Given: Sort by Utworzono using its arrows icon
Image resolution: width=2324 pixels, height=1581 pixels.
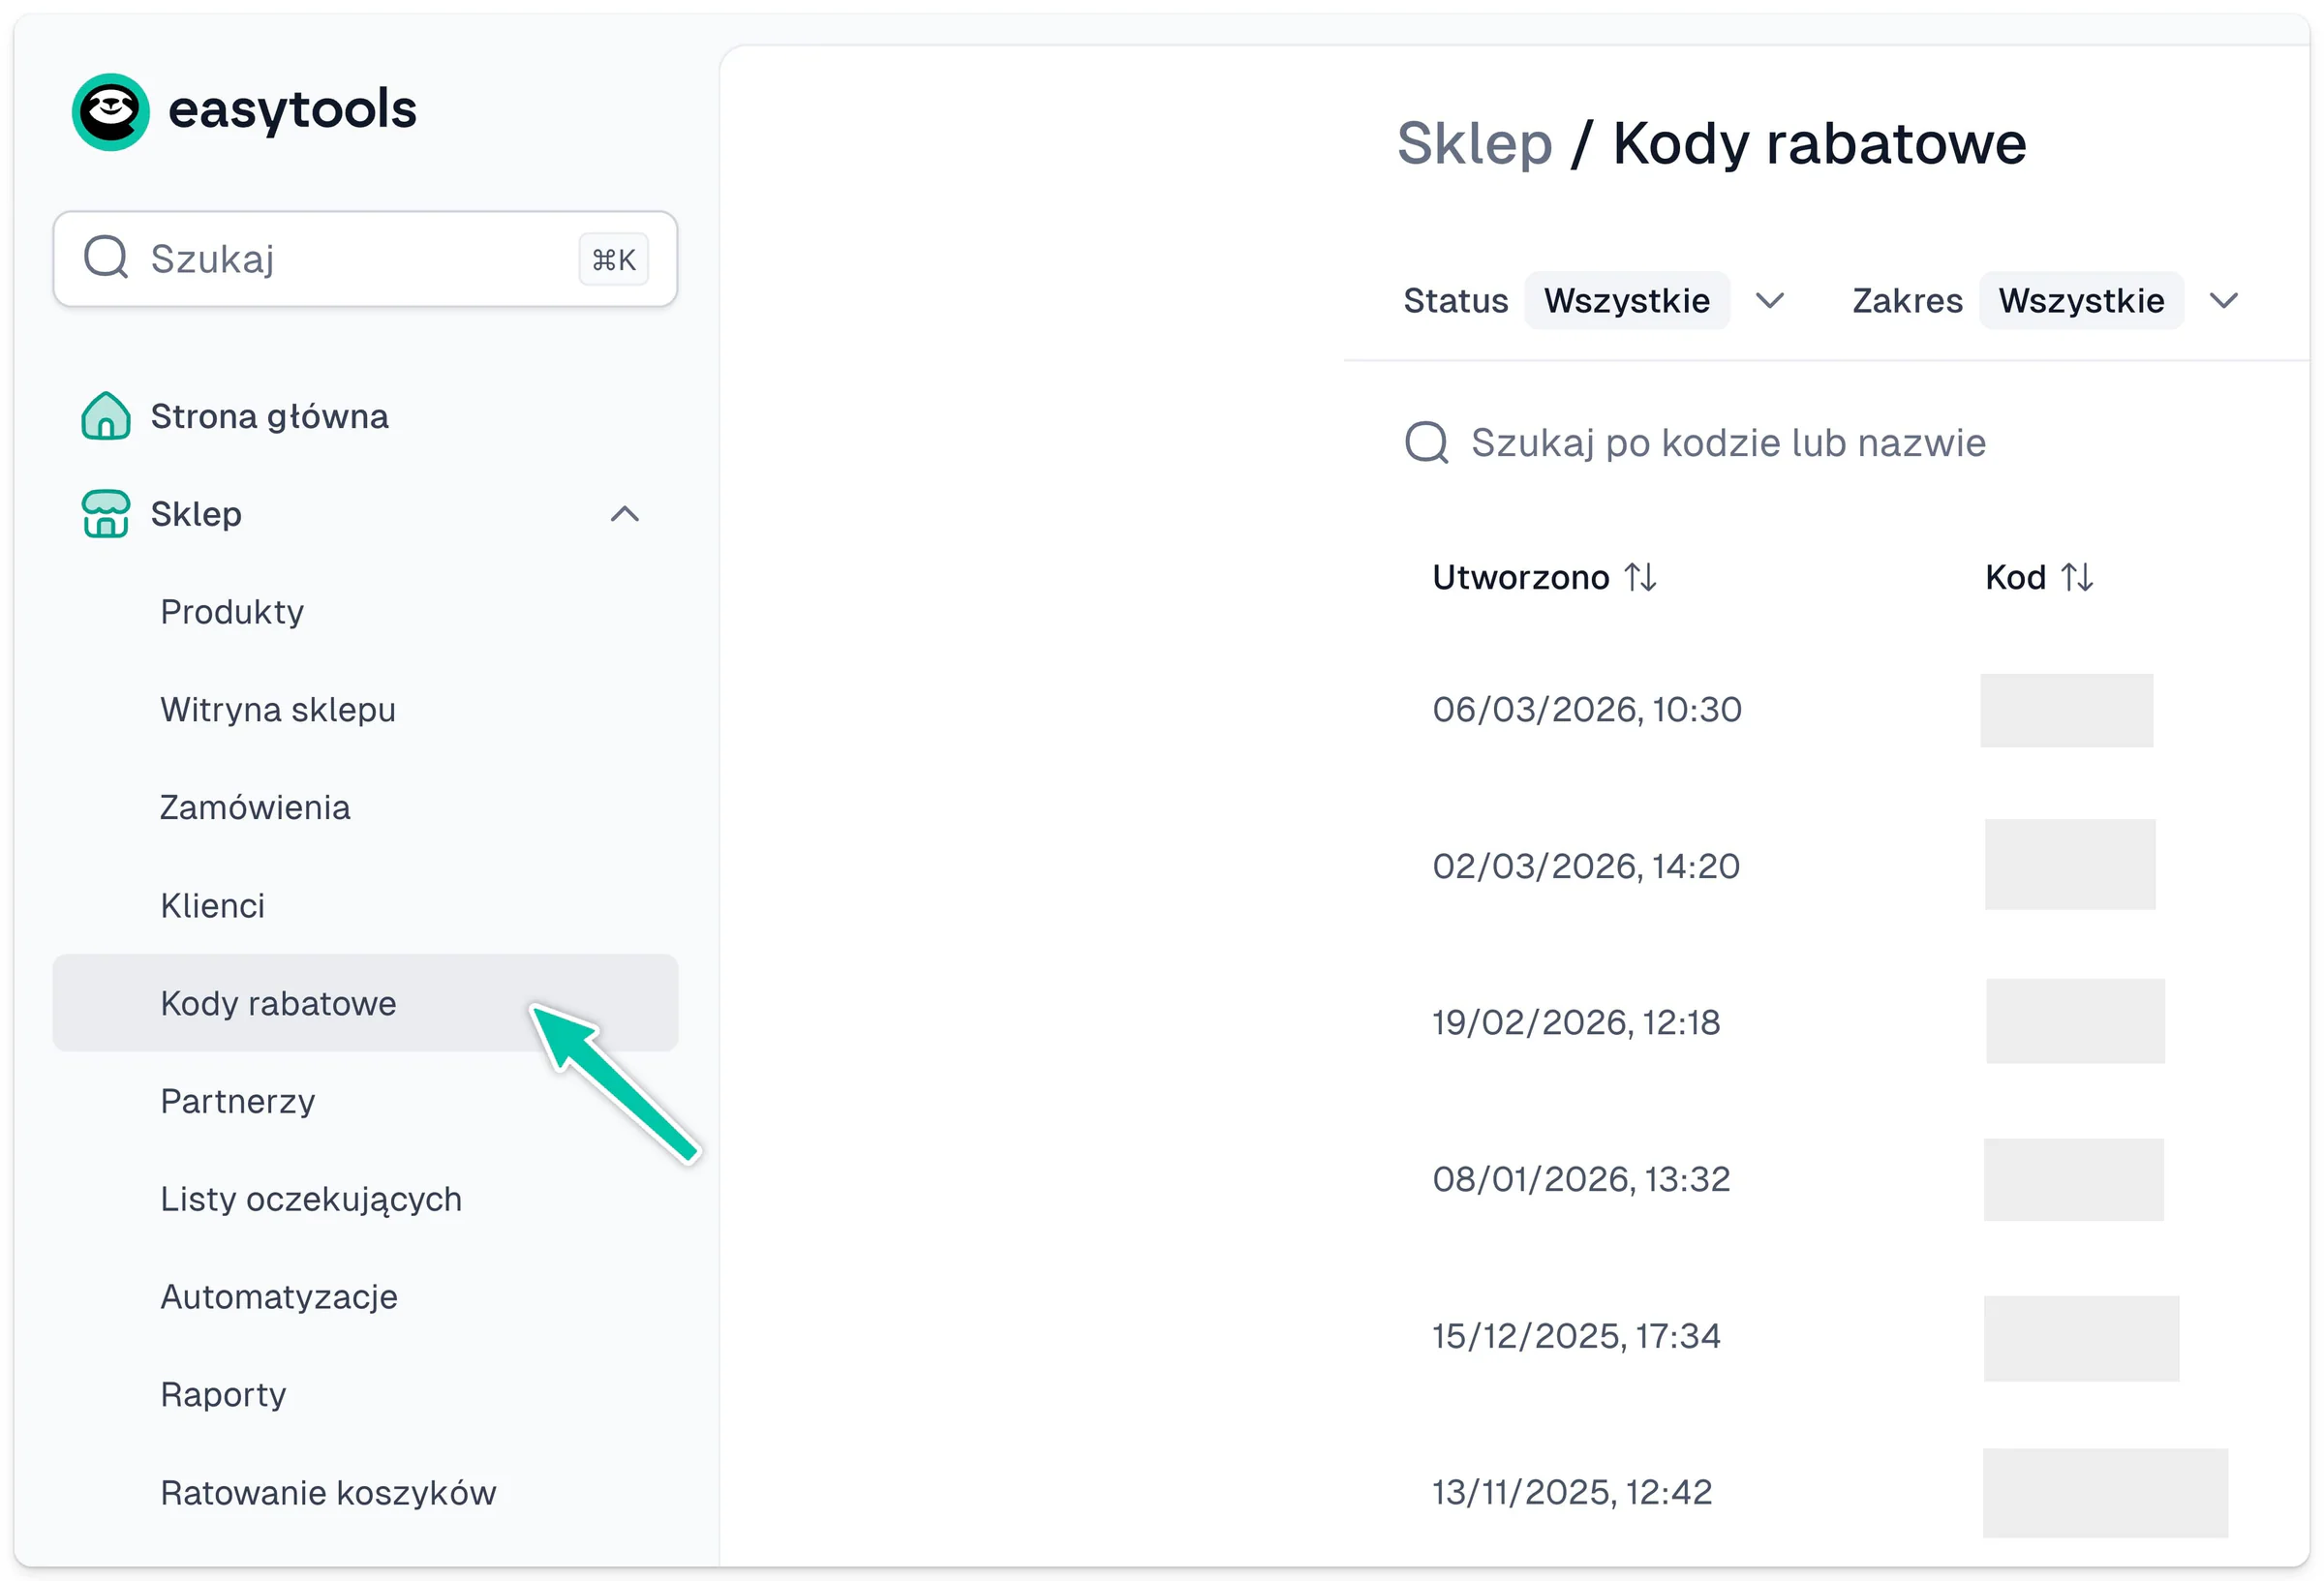Looking at the screenshot, I should pyautogui.click(x=1640, y=577).
